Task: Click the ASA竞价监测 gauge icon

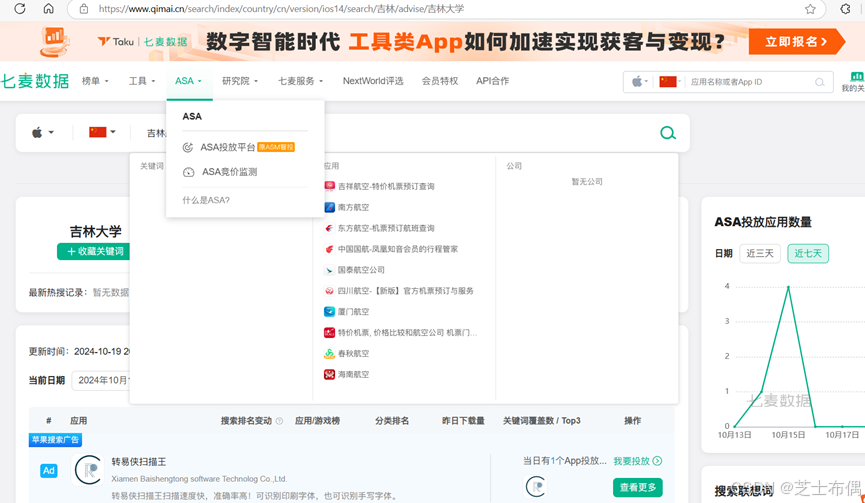Action: 188,172
